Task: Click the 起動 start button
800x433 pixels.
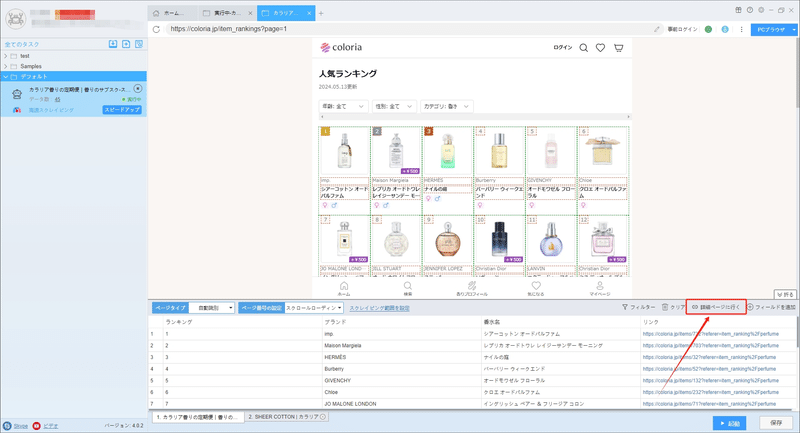Action: pos(730,423)
